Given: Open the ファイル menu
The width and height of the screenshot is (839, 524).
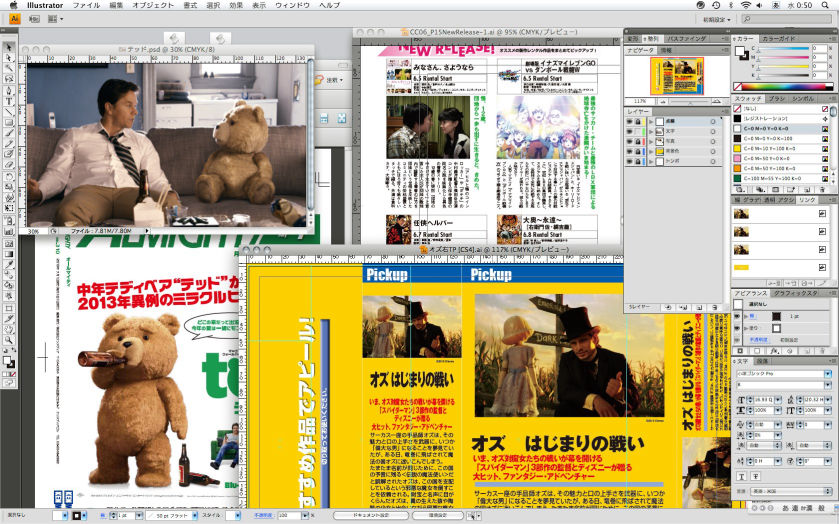Looking at the screenshot, I should (86, 5).
